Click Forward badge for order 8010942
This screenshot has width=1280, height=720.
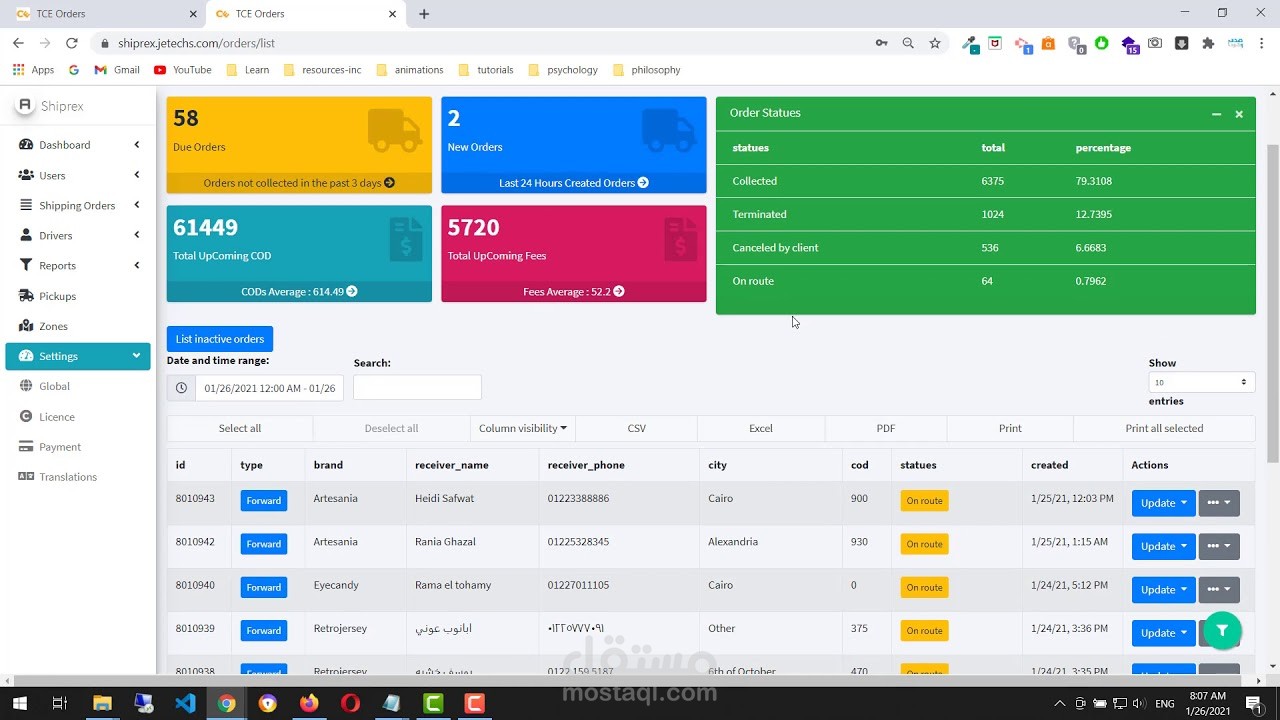point(264,544)
